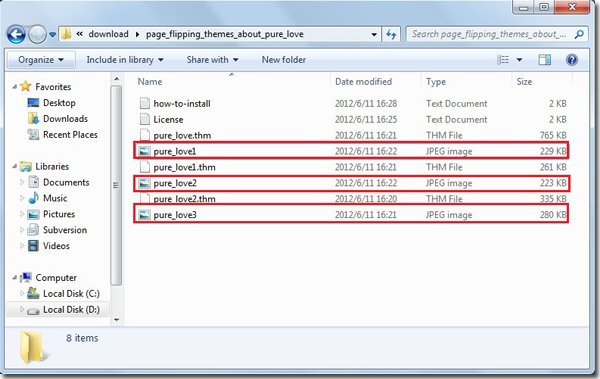Click the how-to-install file name
The height and width of the screenshot is (379, 600).
tap(182, 104)
